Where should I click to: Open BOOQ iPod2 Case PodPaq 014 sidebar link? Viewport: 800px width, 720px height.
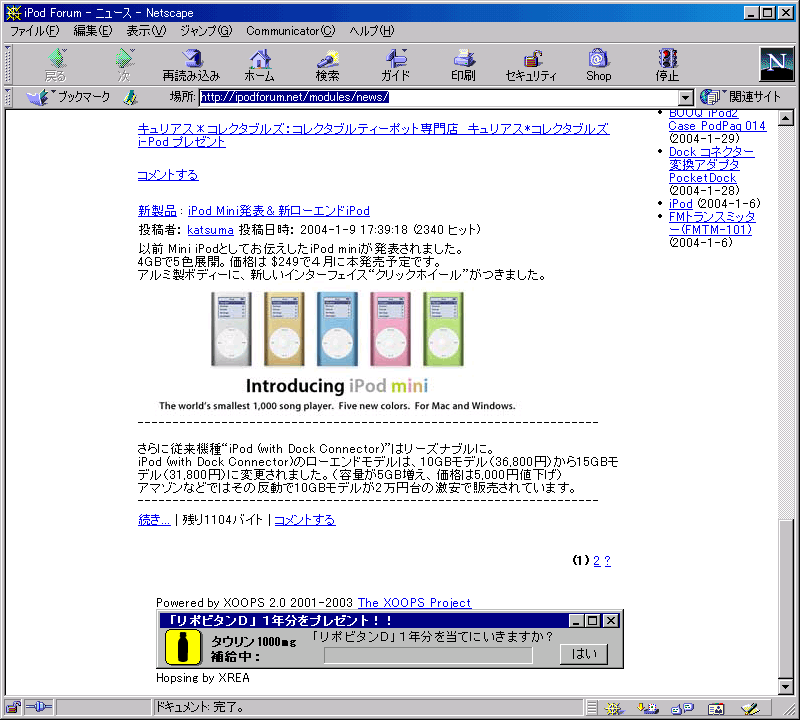click(x=717, y=119)
